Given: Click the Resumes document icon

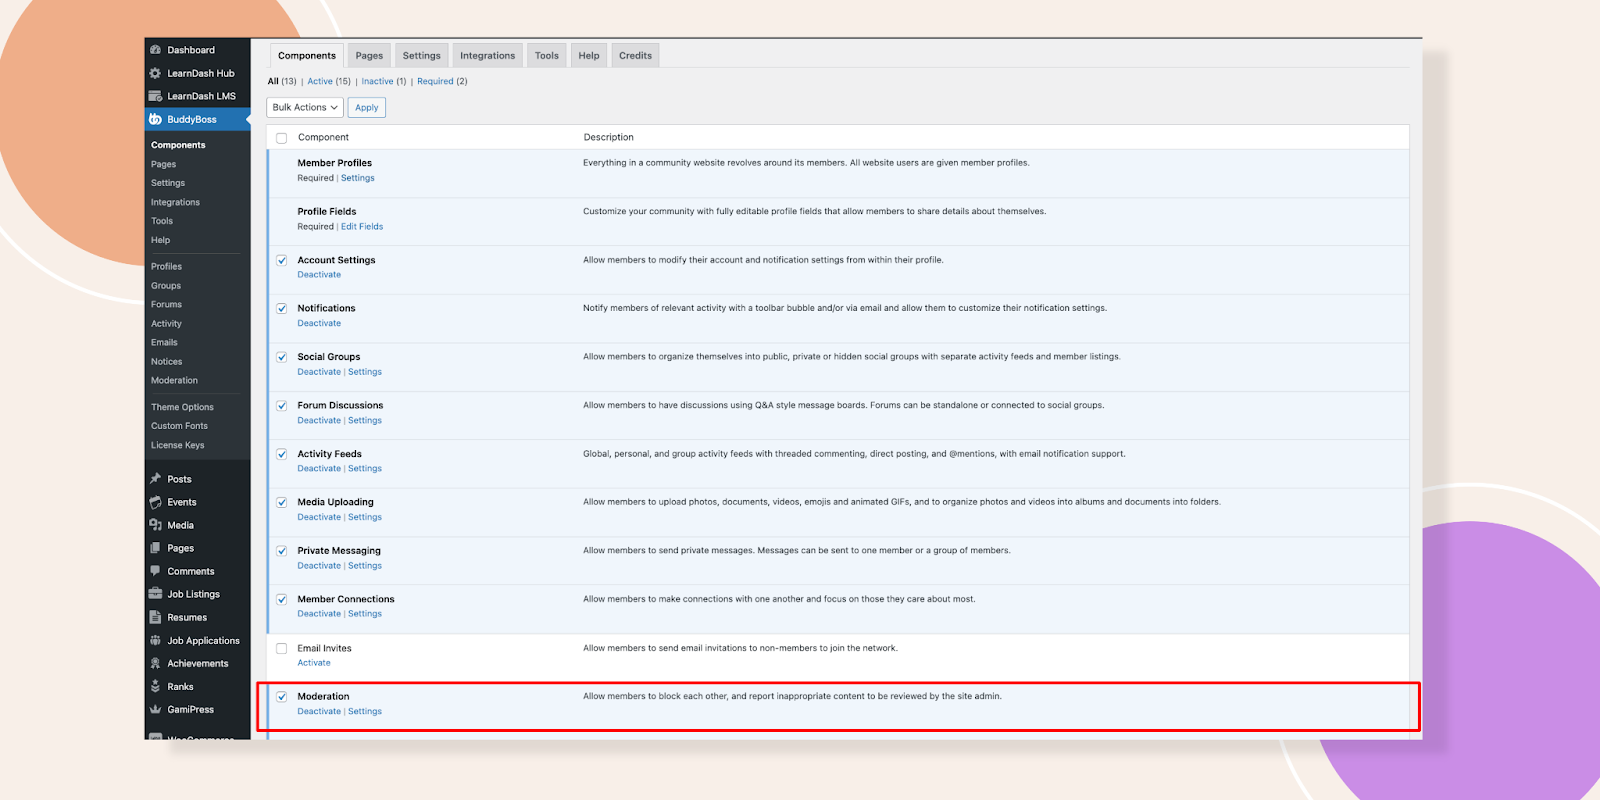Looking at the screenshot, I should click(155, 617).
